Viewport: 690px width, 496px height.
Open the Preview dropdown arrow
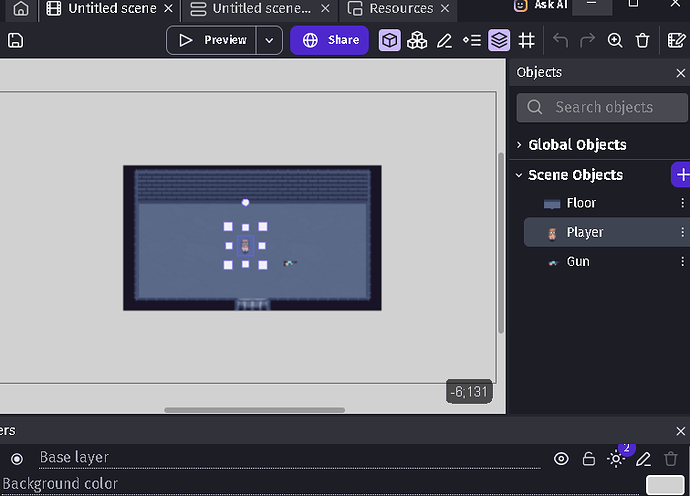pyautogui.click(x=269, y=41)
